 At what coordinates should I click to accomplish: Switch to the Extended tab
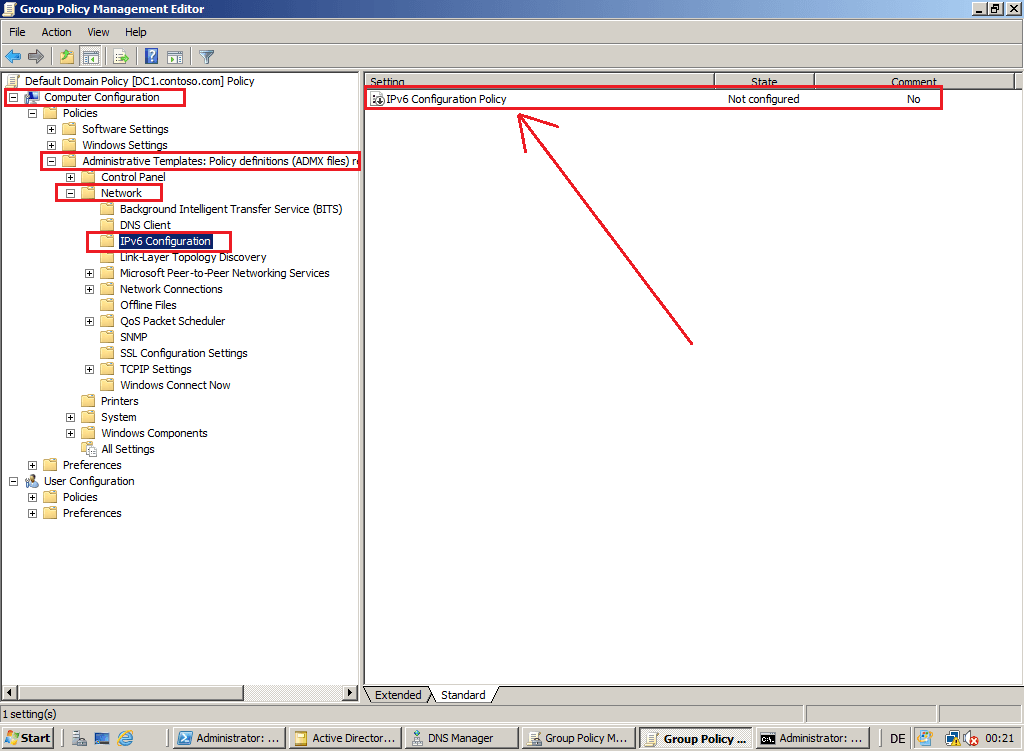pyautogui.click(x=397, y=695)
